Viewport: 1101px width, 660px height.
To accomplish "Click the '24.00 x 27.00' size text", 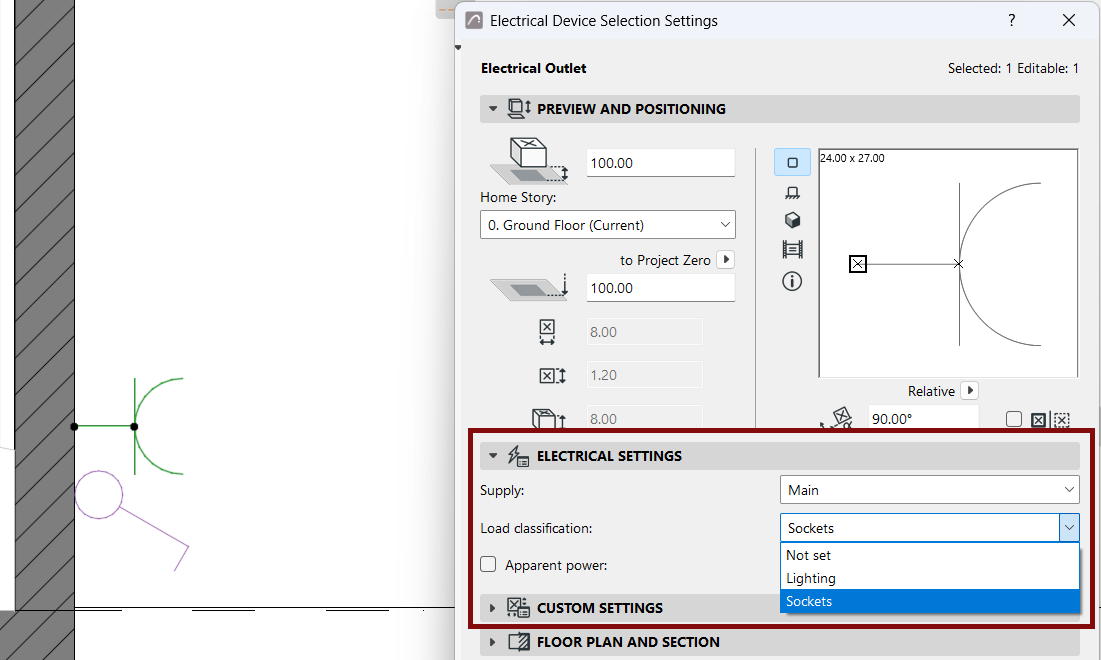I will point(852,158).
